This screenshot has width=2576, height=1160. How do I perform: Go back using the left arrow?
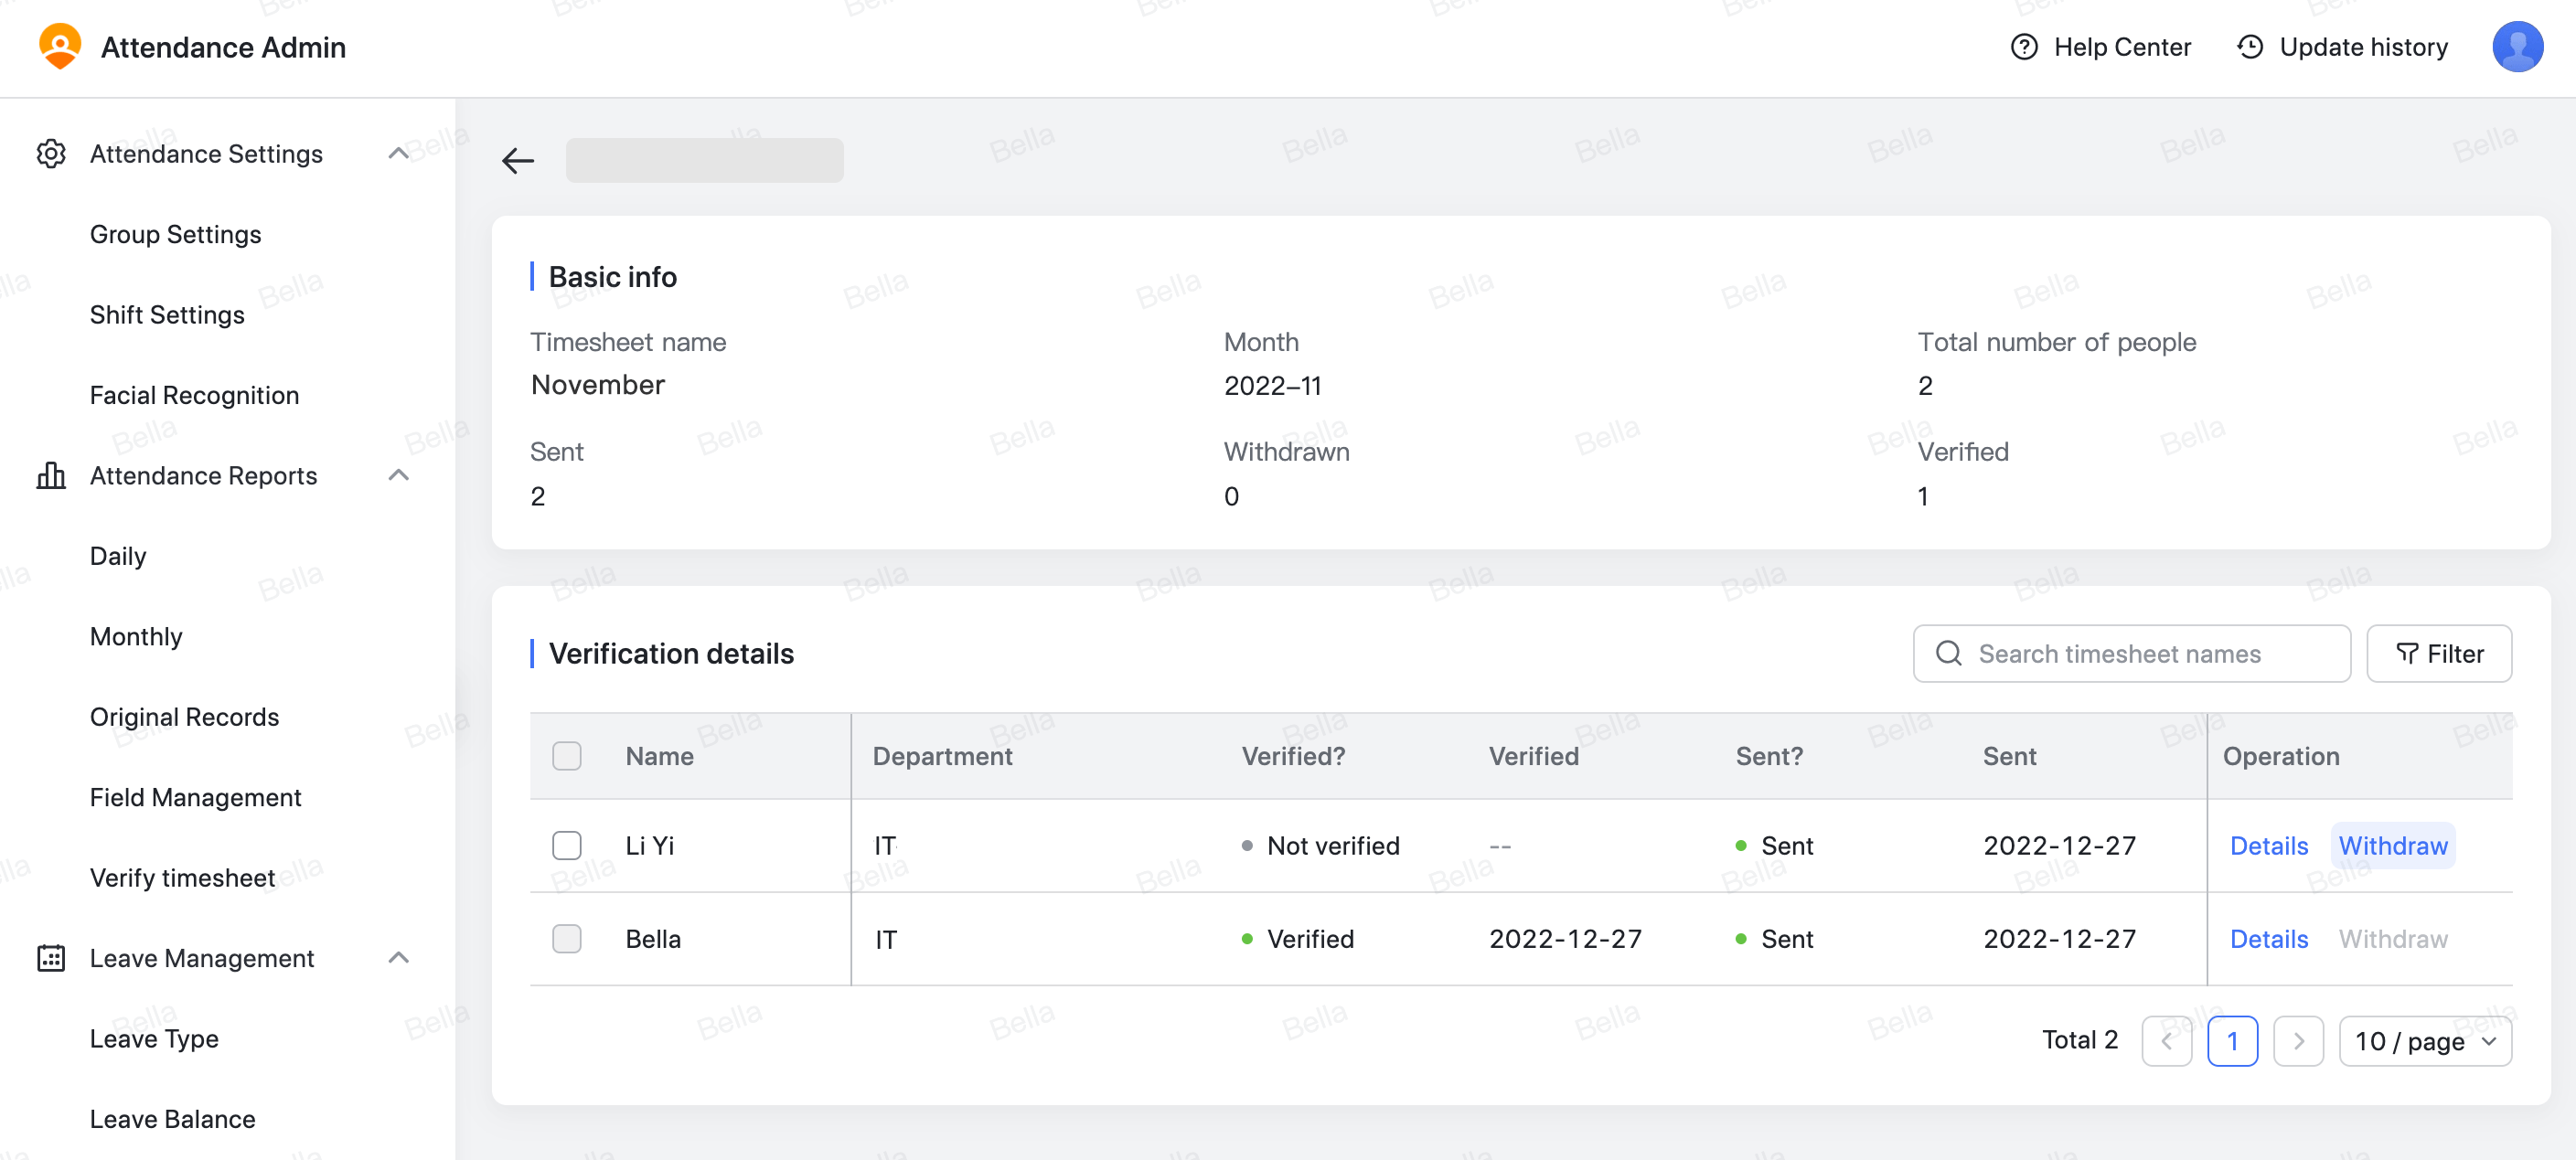click(x=517, y=160)
